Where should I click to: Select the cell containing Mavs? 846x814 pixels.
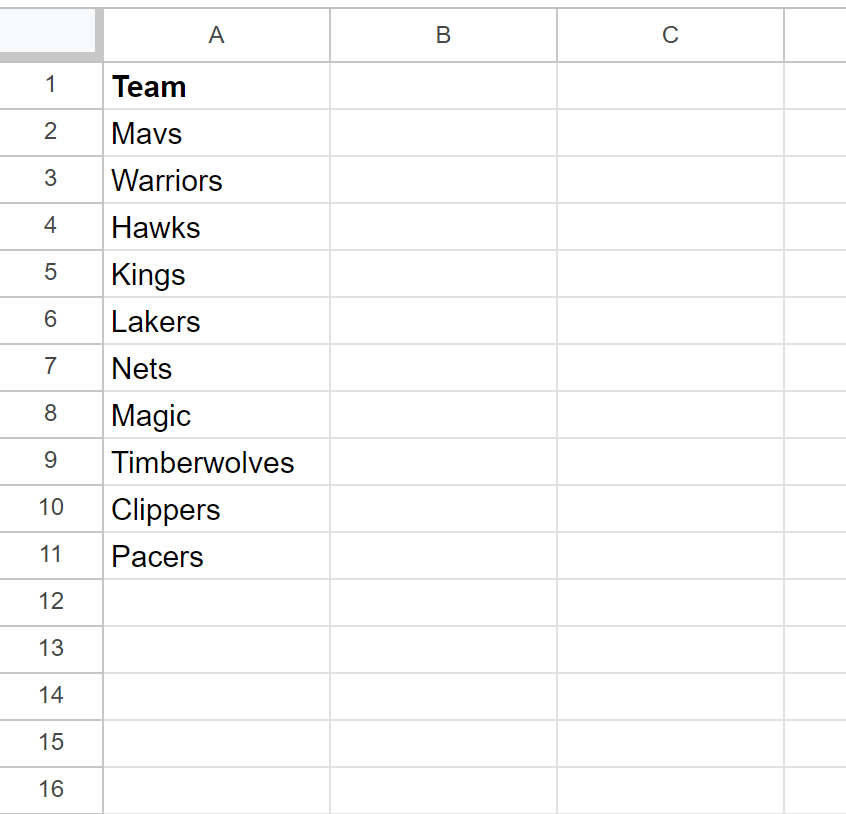pos(216,133)
